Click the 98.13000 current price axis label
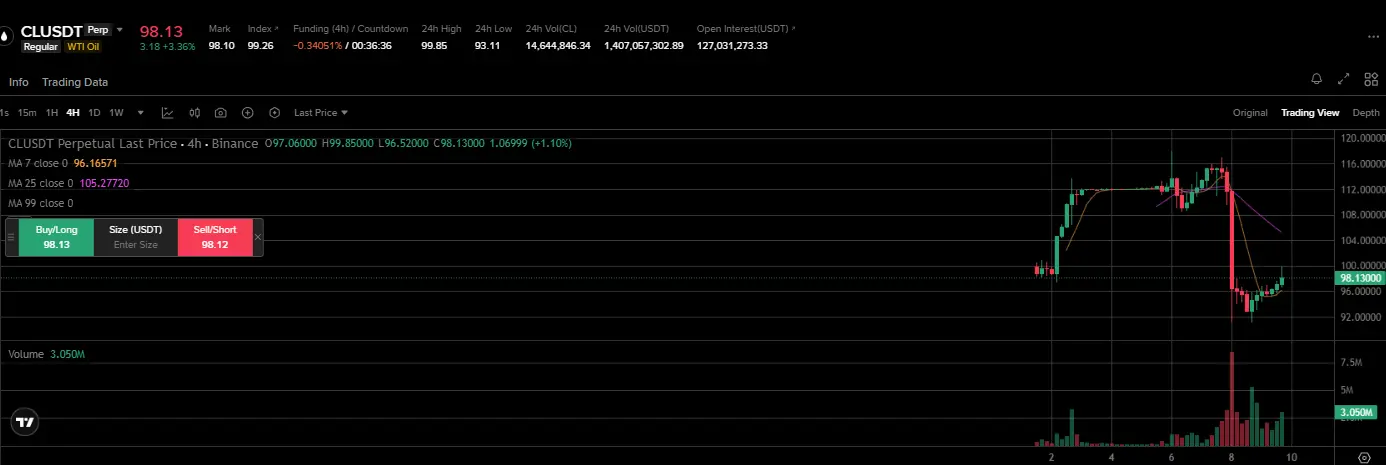The image size is (1386, 465). coord(1361,278)
